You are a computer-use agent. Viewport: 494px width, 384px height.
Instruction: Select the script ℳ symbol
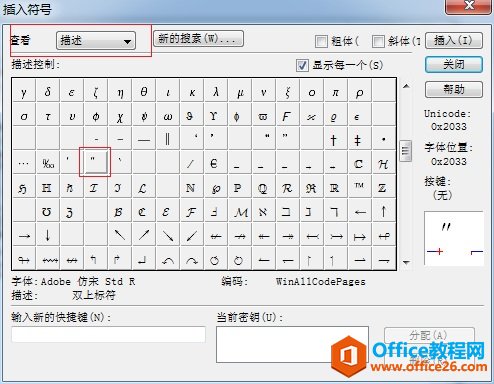pos(240,211)
